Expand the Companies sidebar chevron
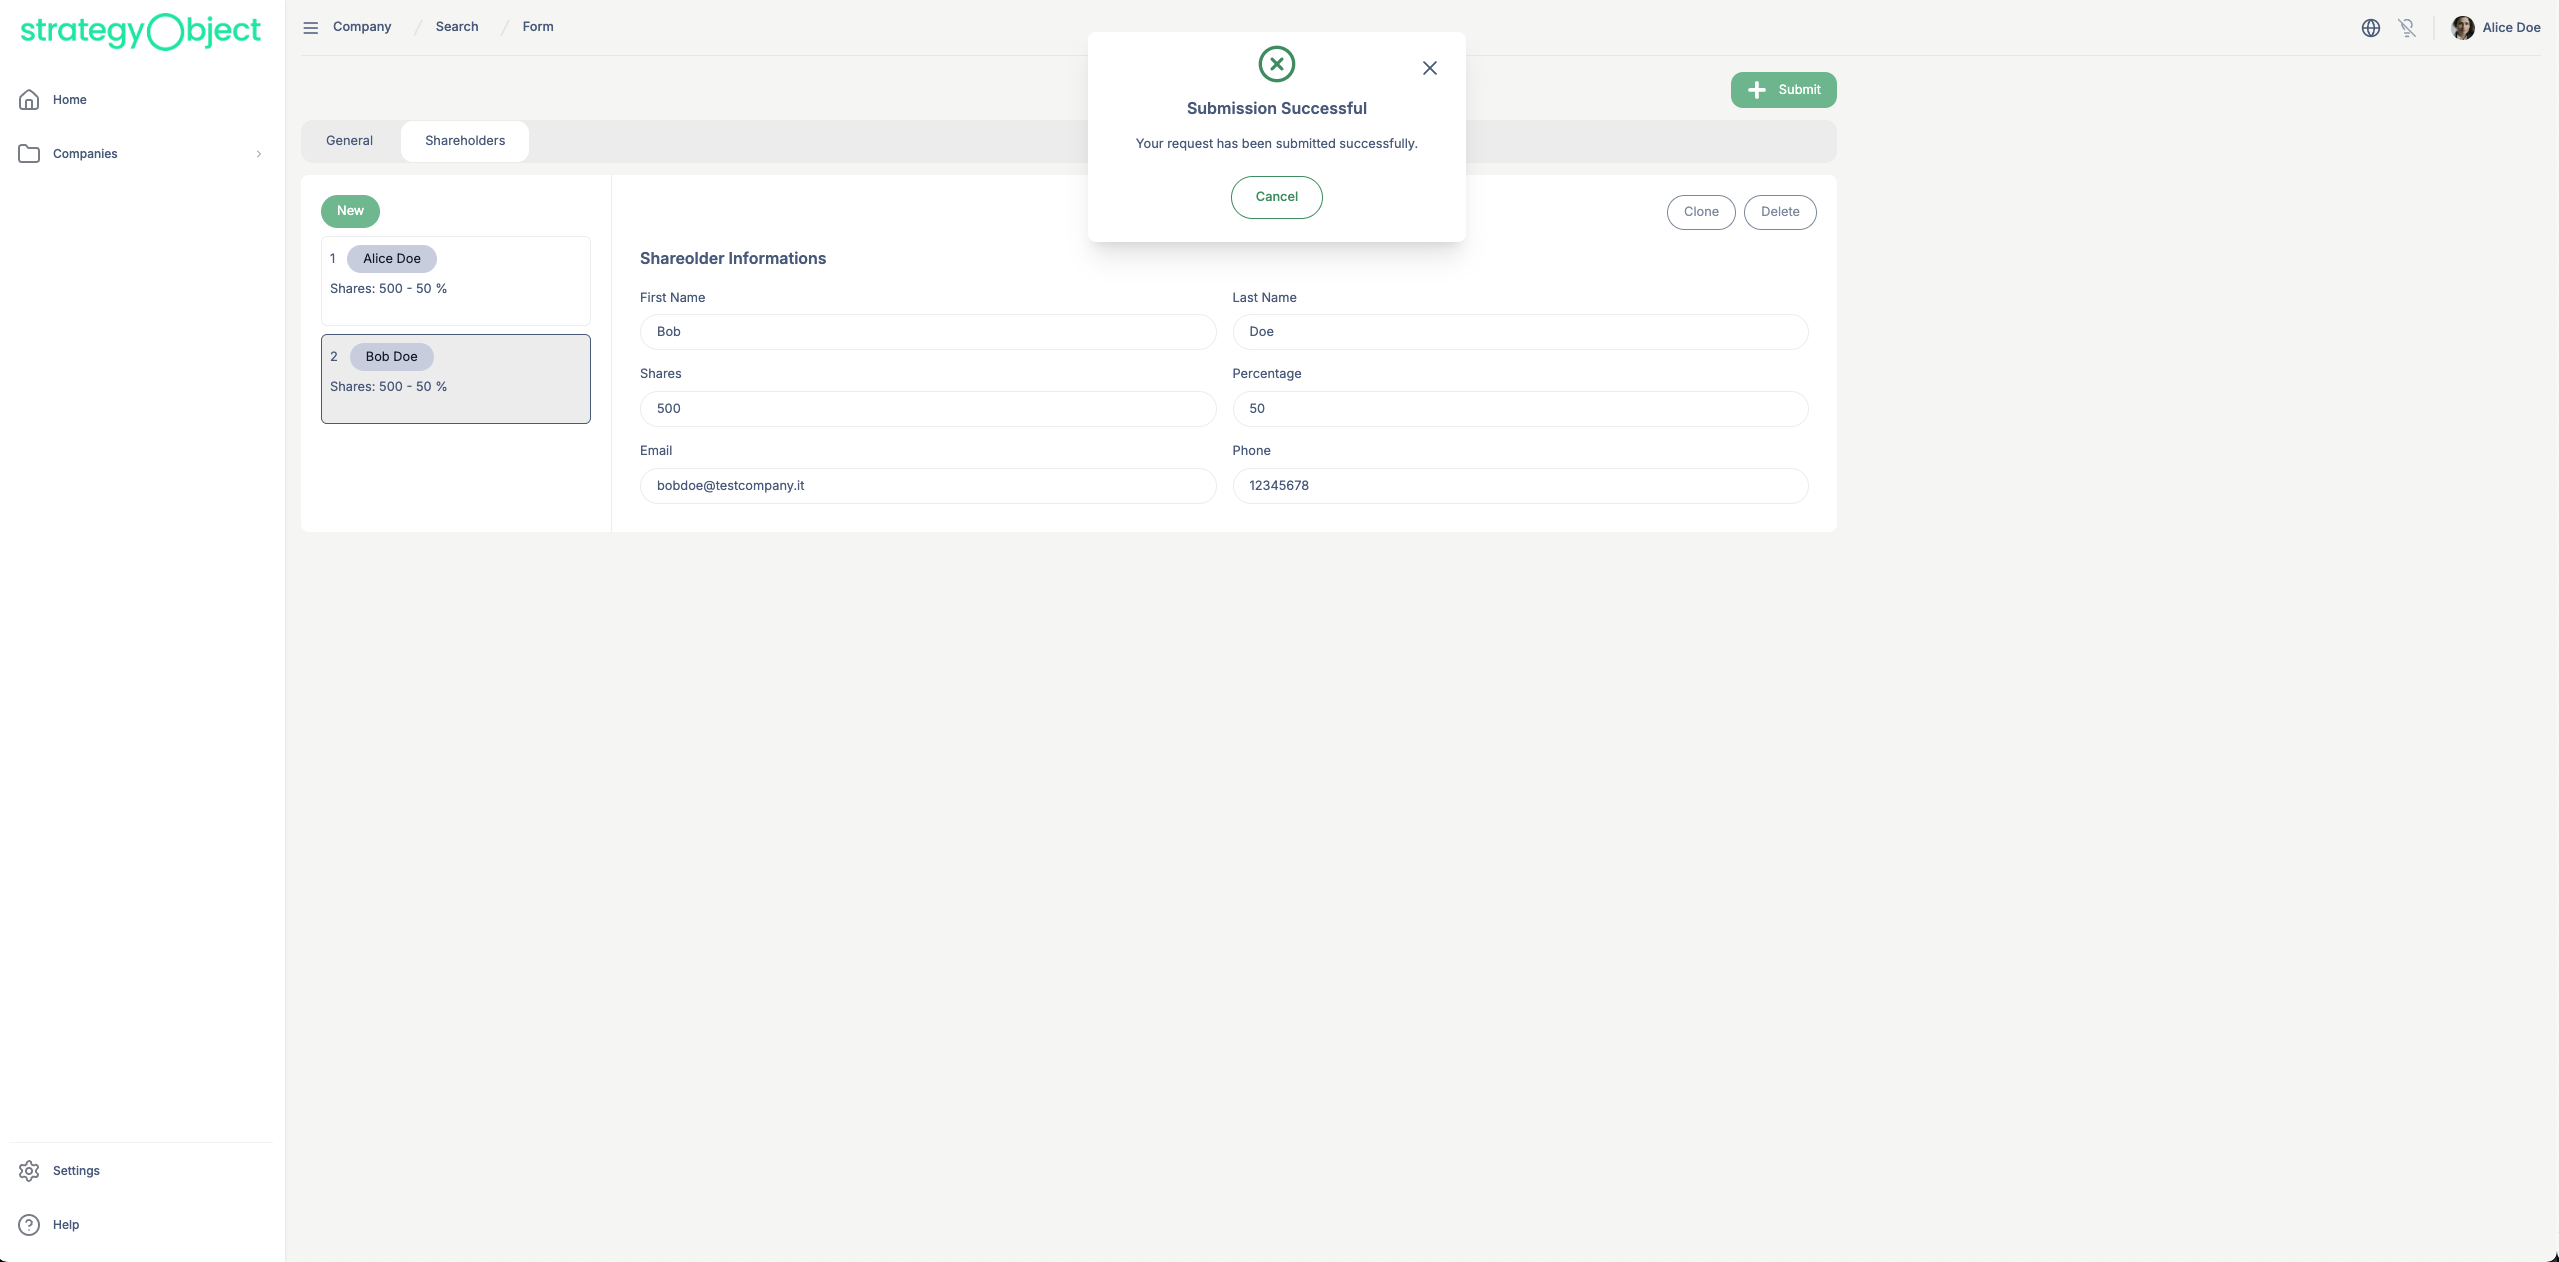This screenshot has width=2559, height=1262. pos(259,154)
